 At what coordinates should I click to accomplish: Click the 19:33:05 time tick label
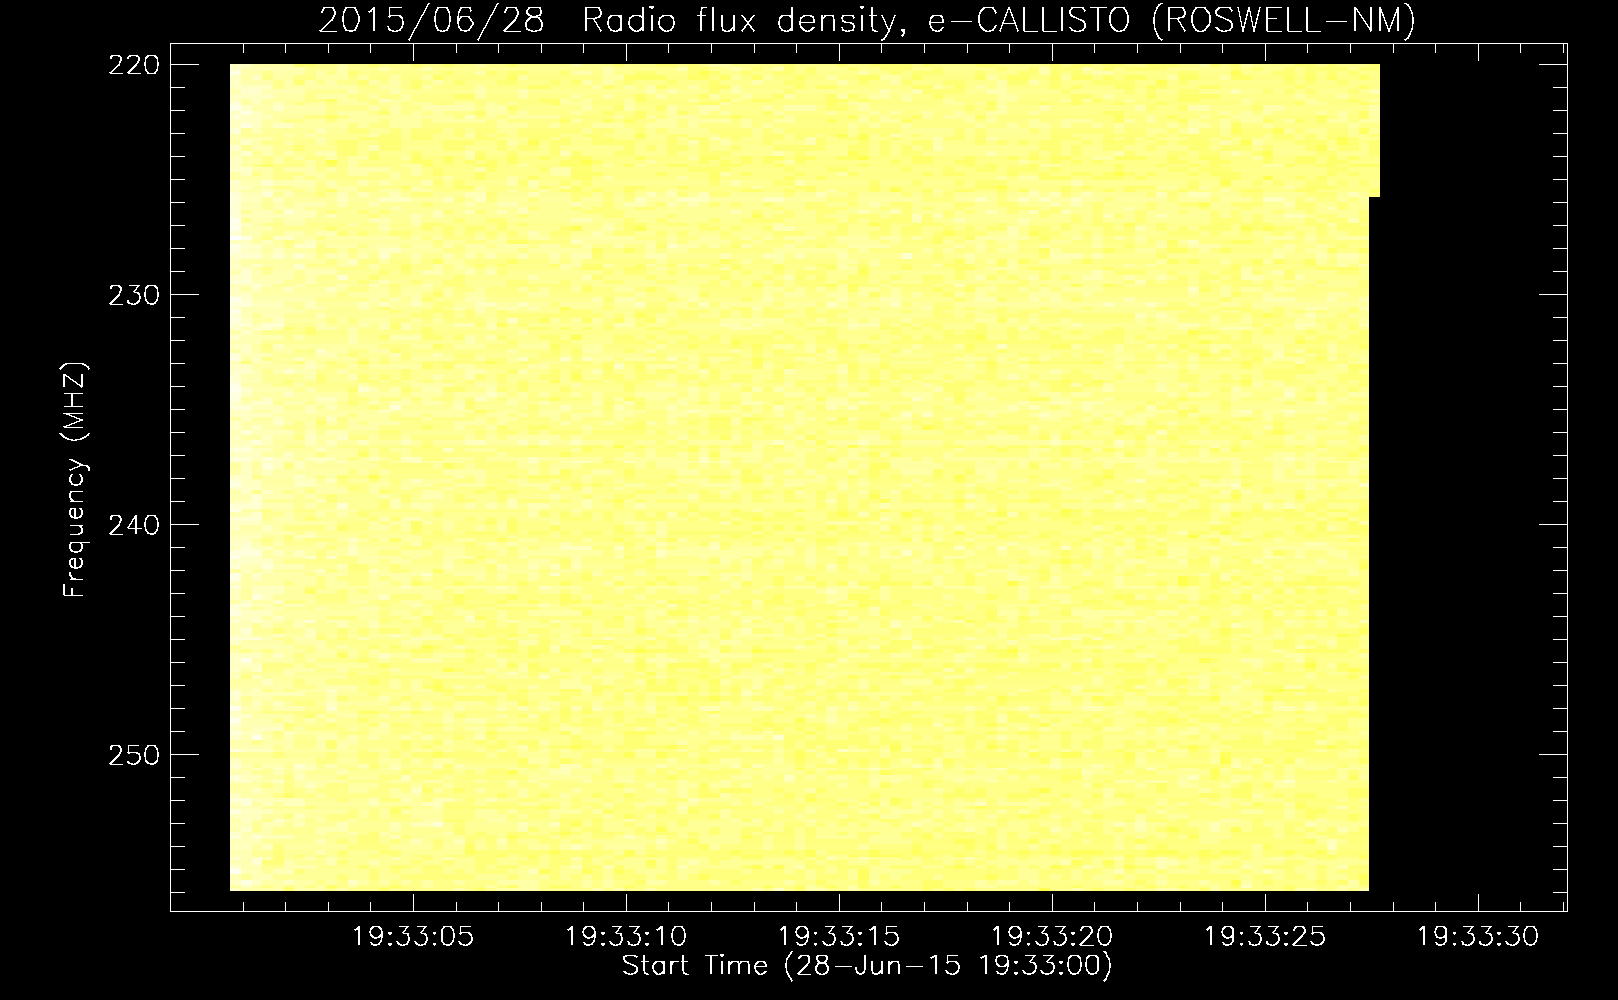413,937
